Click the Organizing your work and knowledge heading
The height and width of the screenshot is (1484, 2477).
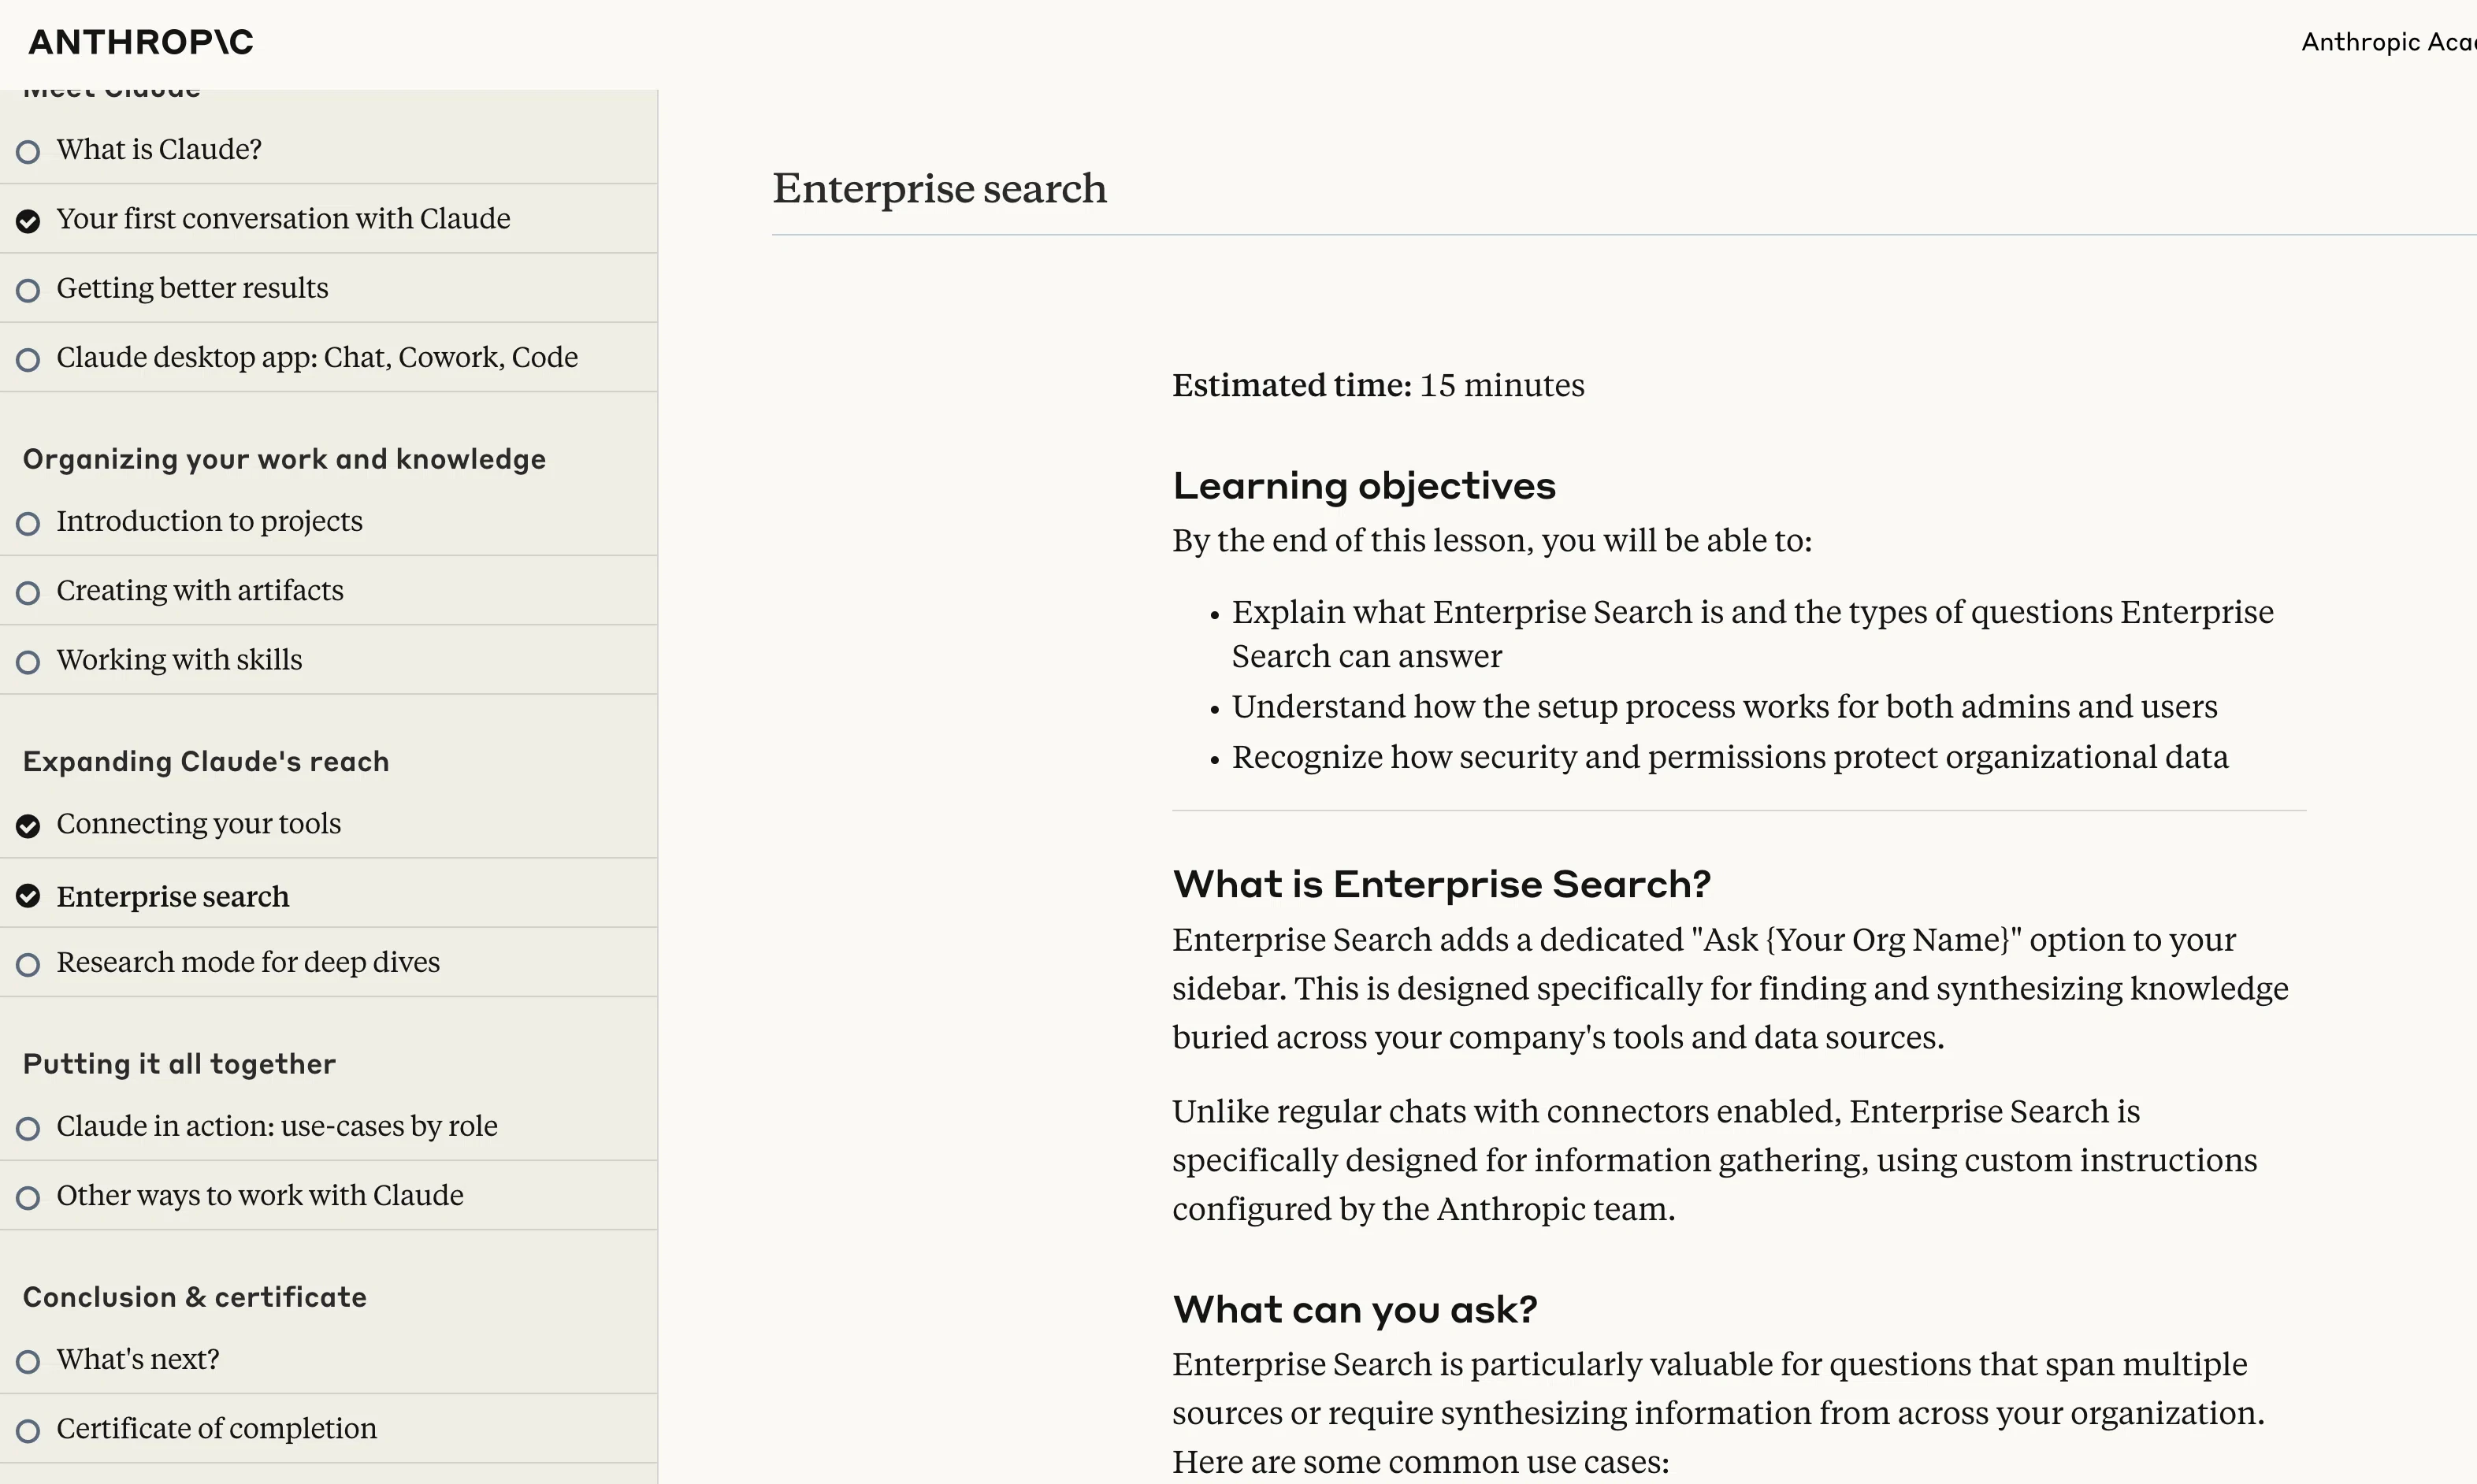pos(284,459)
